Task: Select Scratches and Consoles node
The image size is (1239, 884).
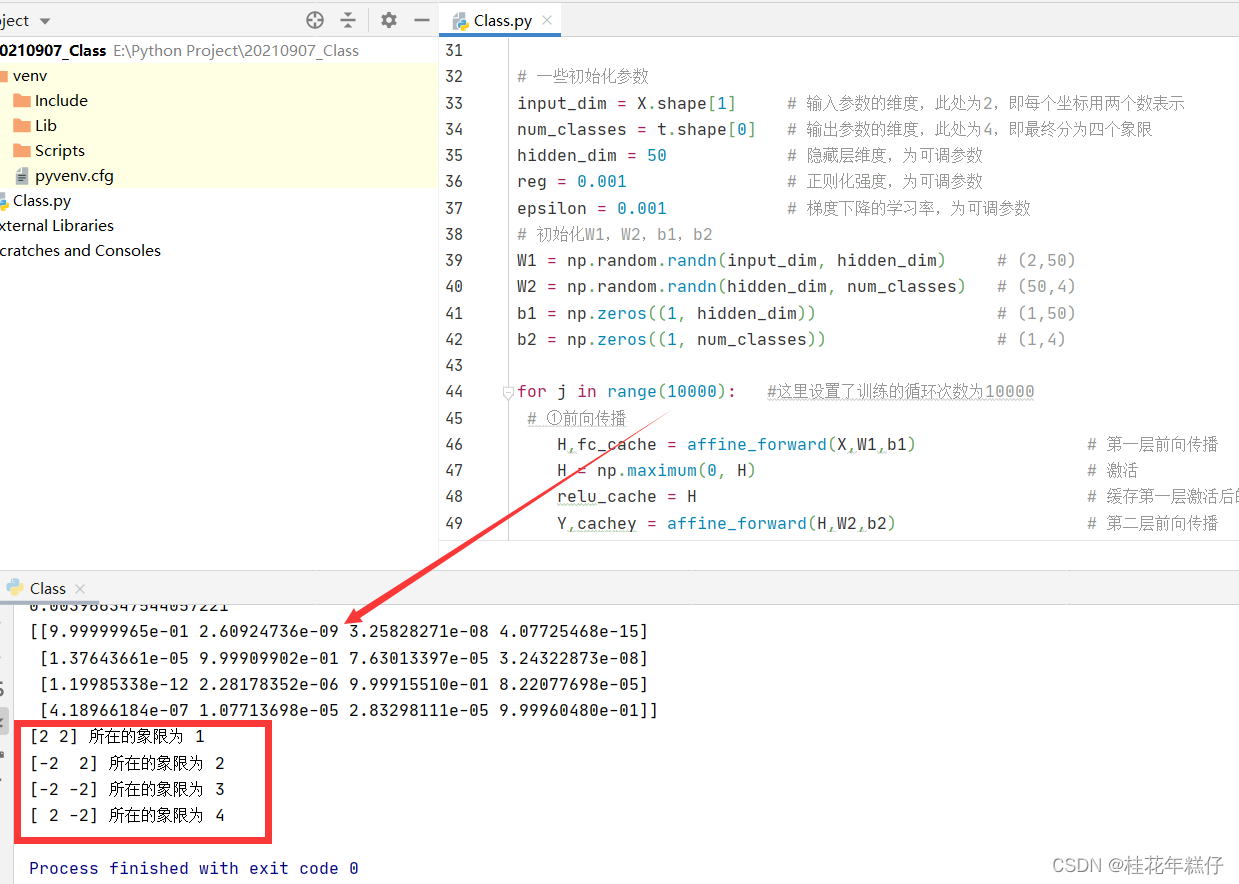Action: click(80, 250)
